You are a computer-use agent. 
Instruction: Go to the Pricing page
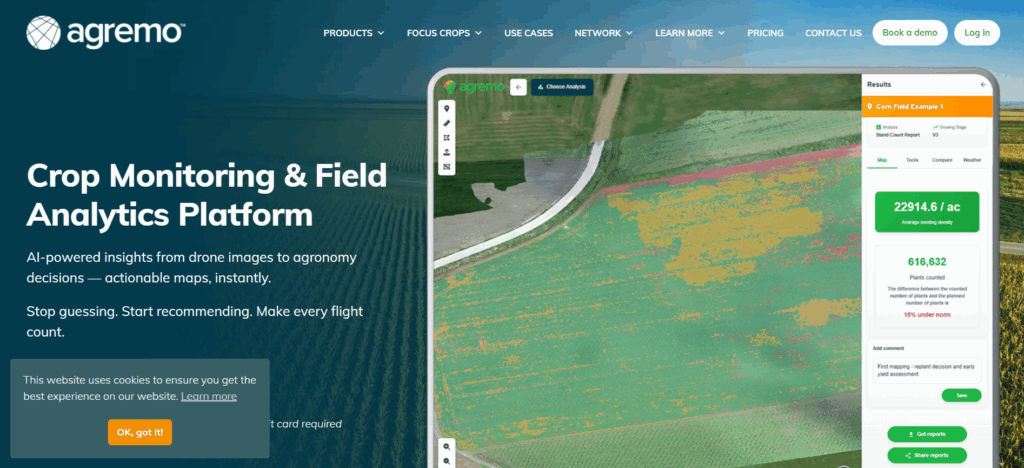coord(765,33)
